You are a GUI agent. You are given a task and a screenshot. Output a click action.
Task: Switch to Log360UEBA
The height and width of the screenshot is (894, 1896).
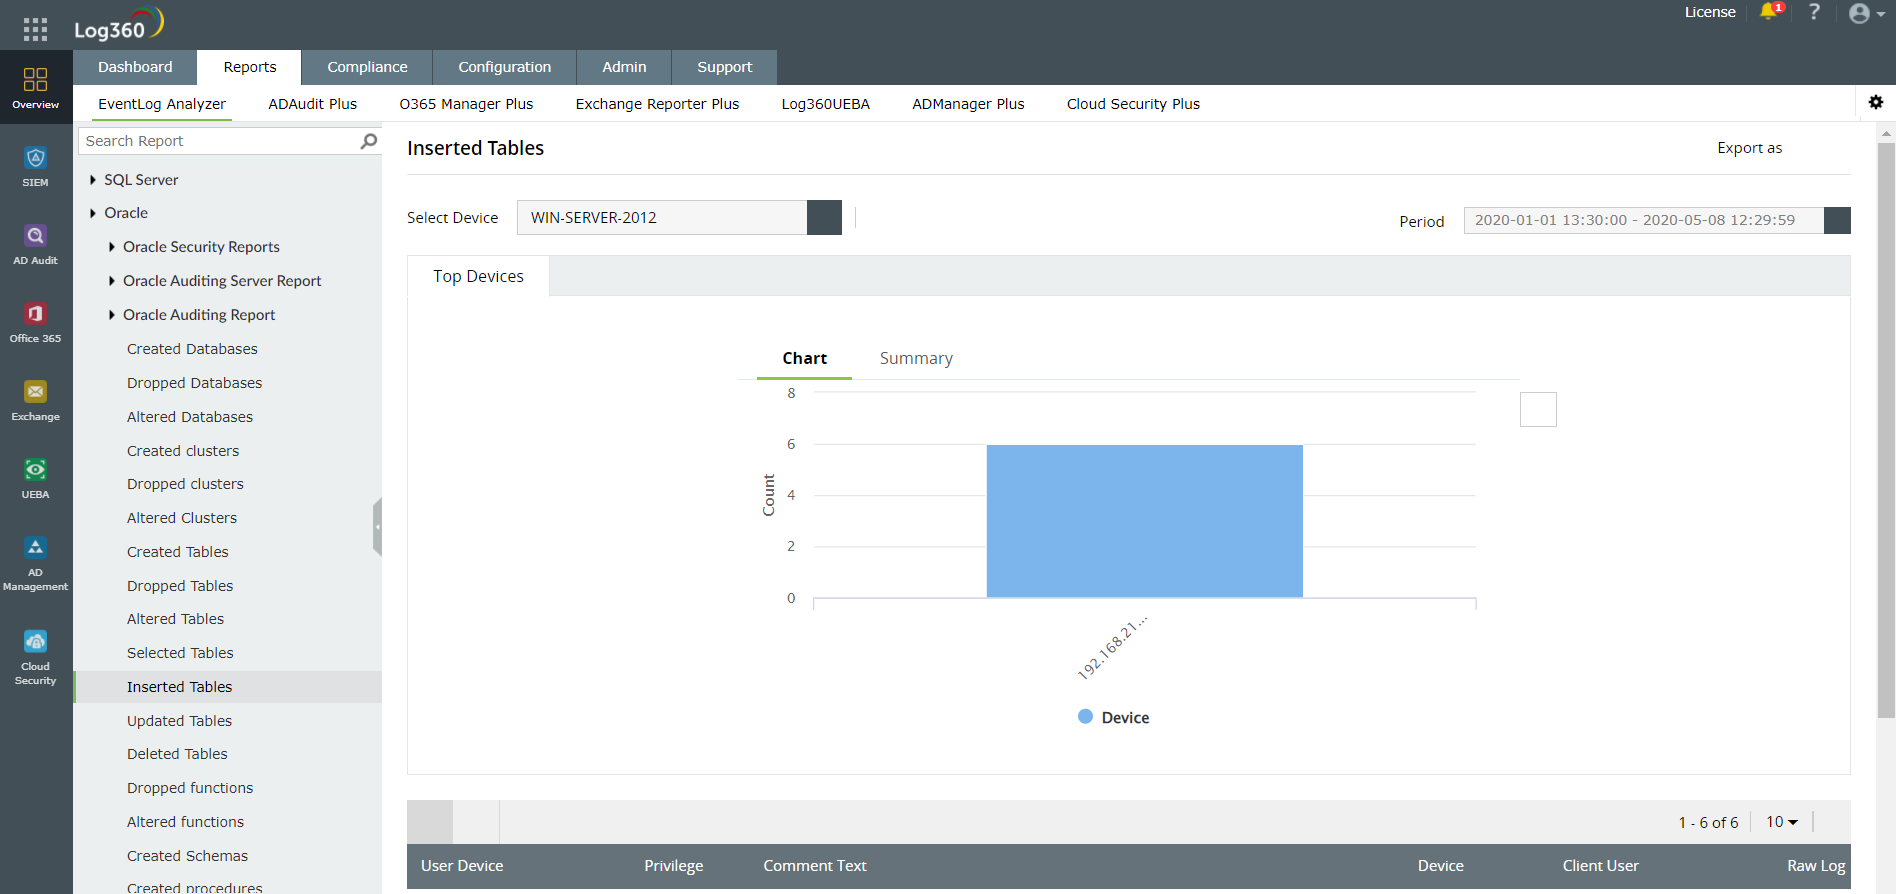[x=825, y=104]
